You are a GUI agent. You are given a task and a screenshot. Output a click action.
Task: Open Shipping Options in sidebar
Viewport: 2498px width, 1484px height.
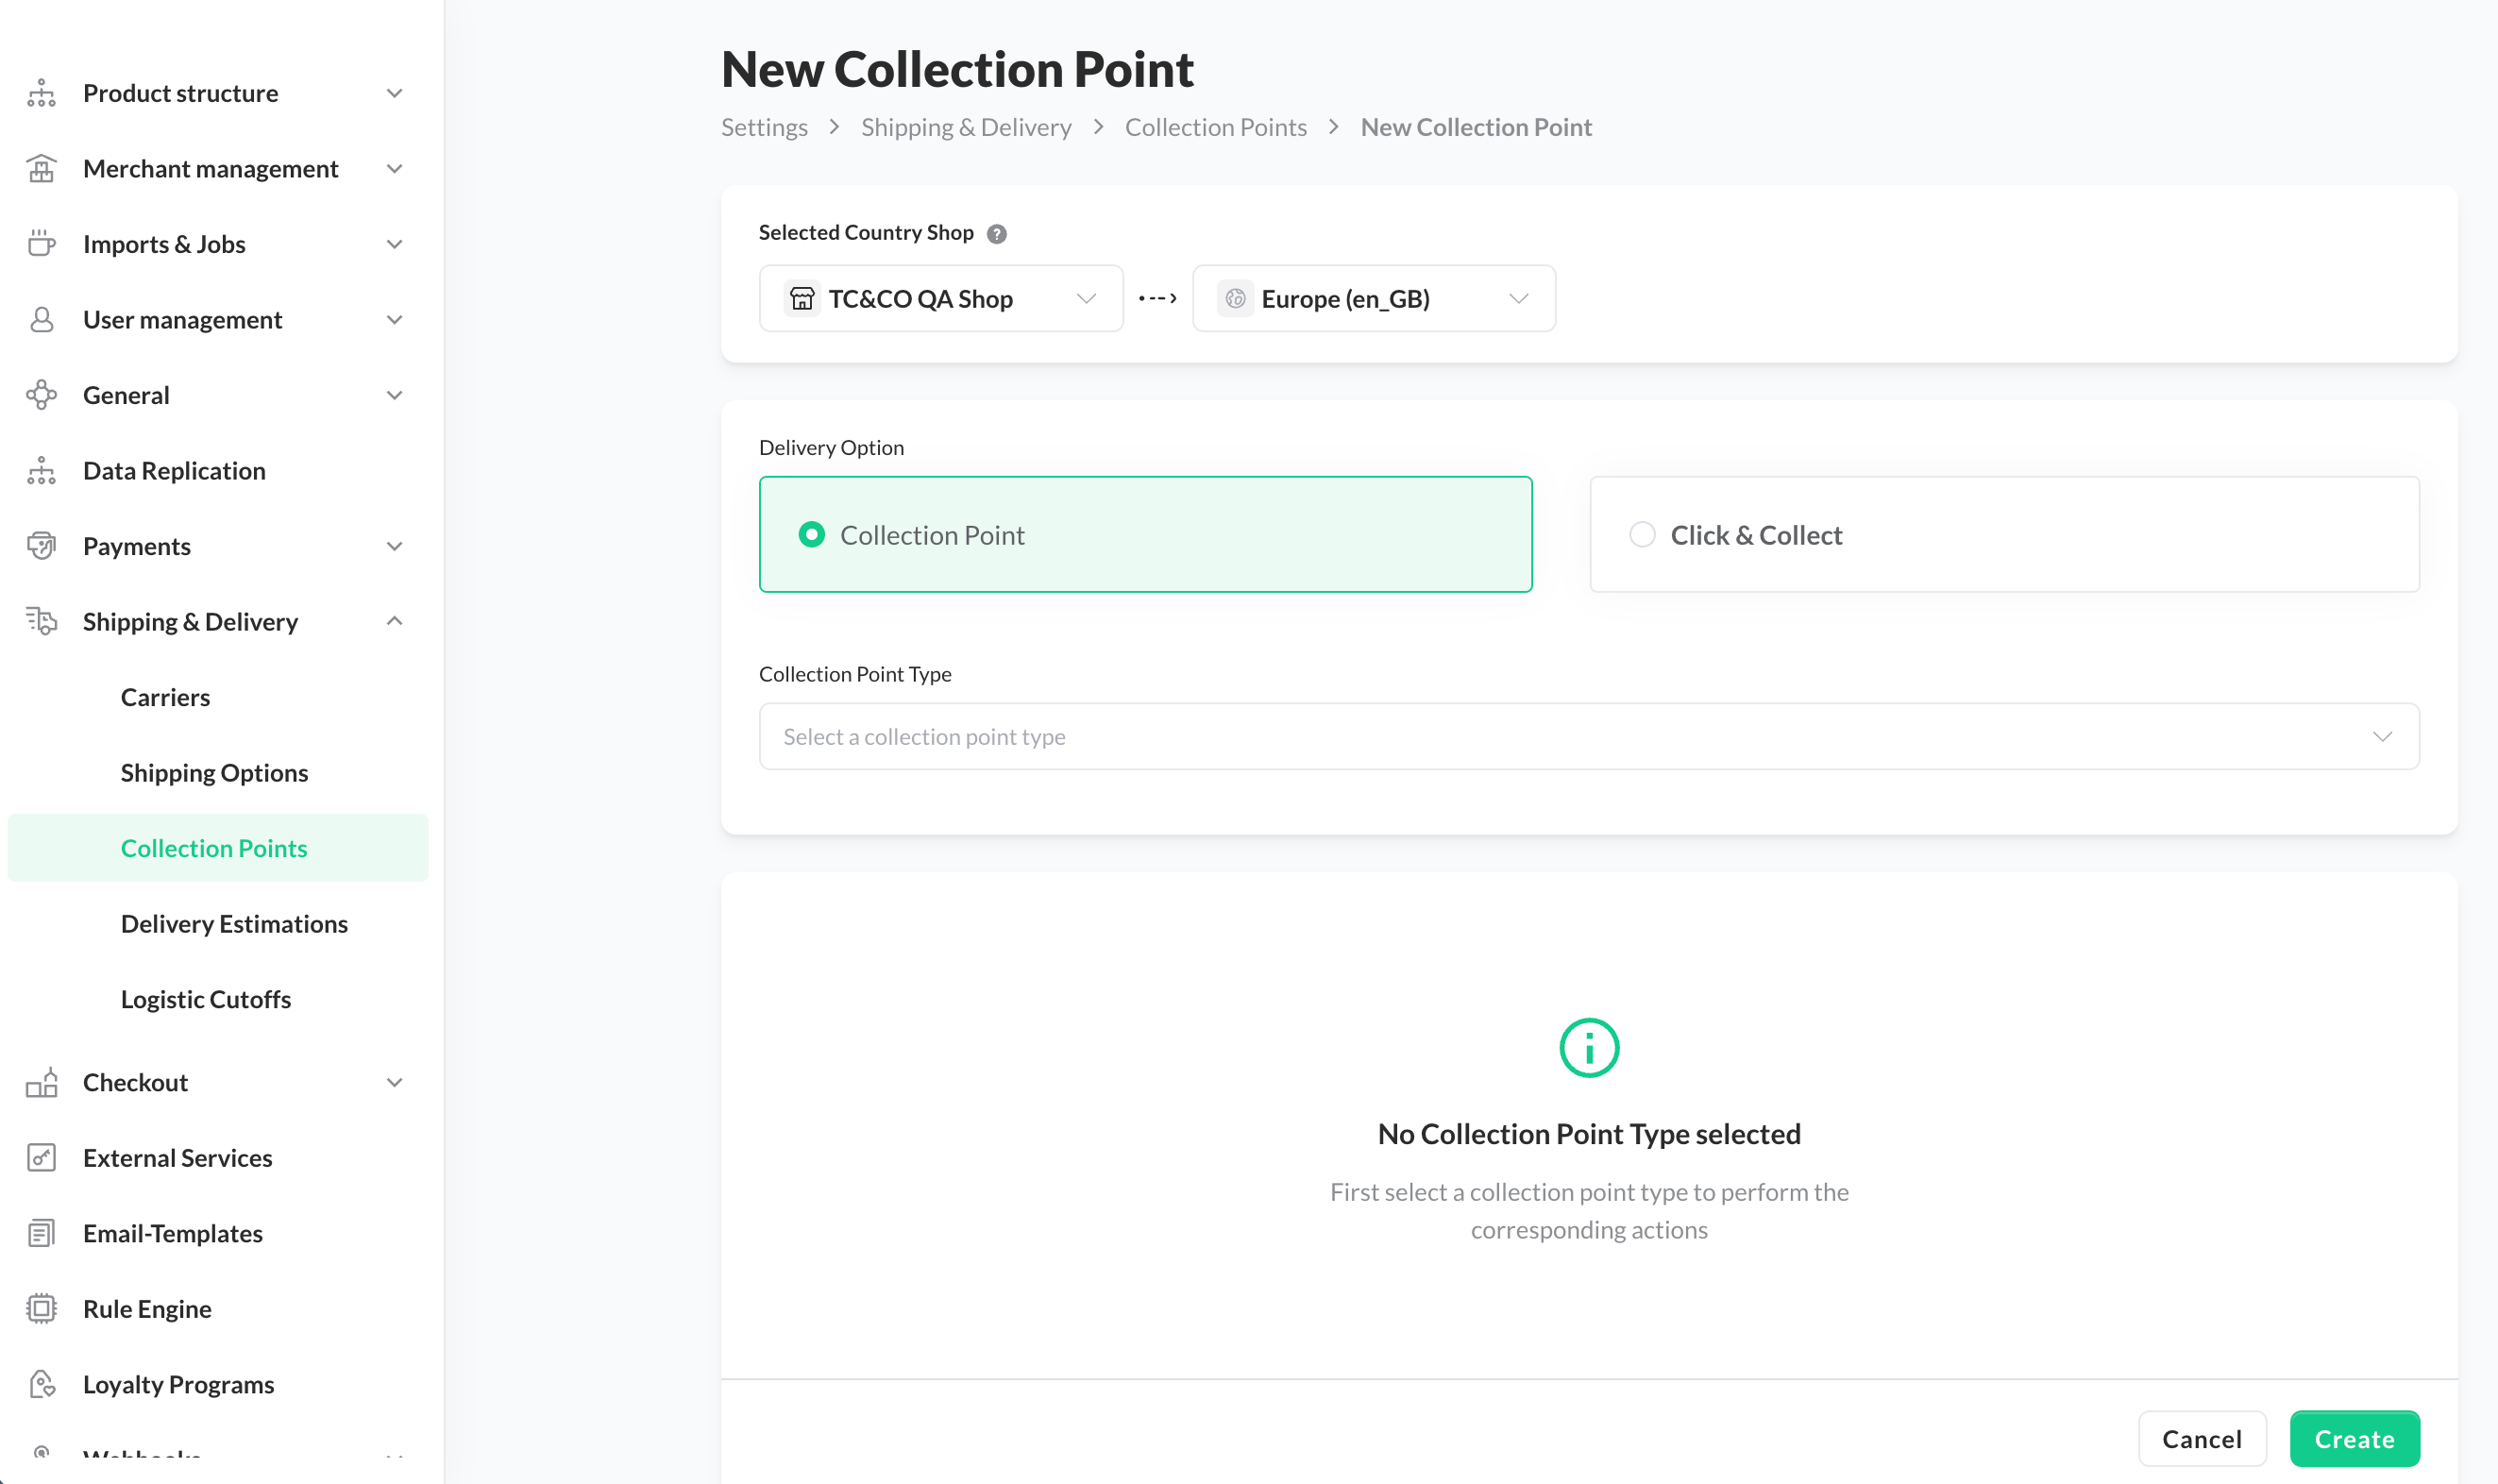pyautogui.click(x=214, y=773)
